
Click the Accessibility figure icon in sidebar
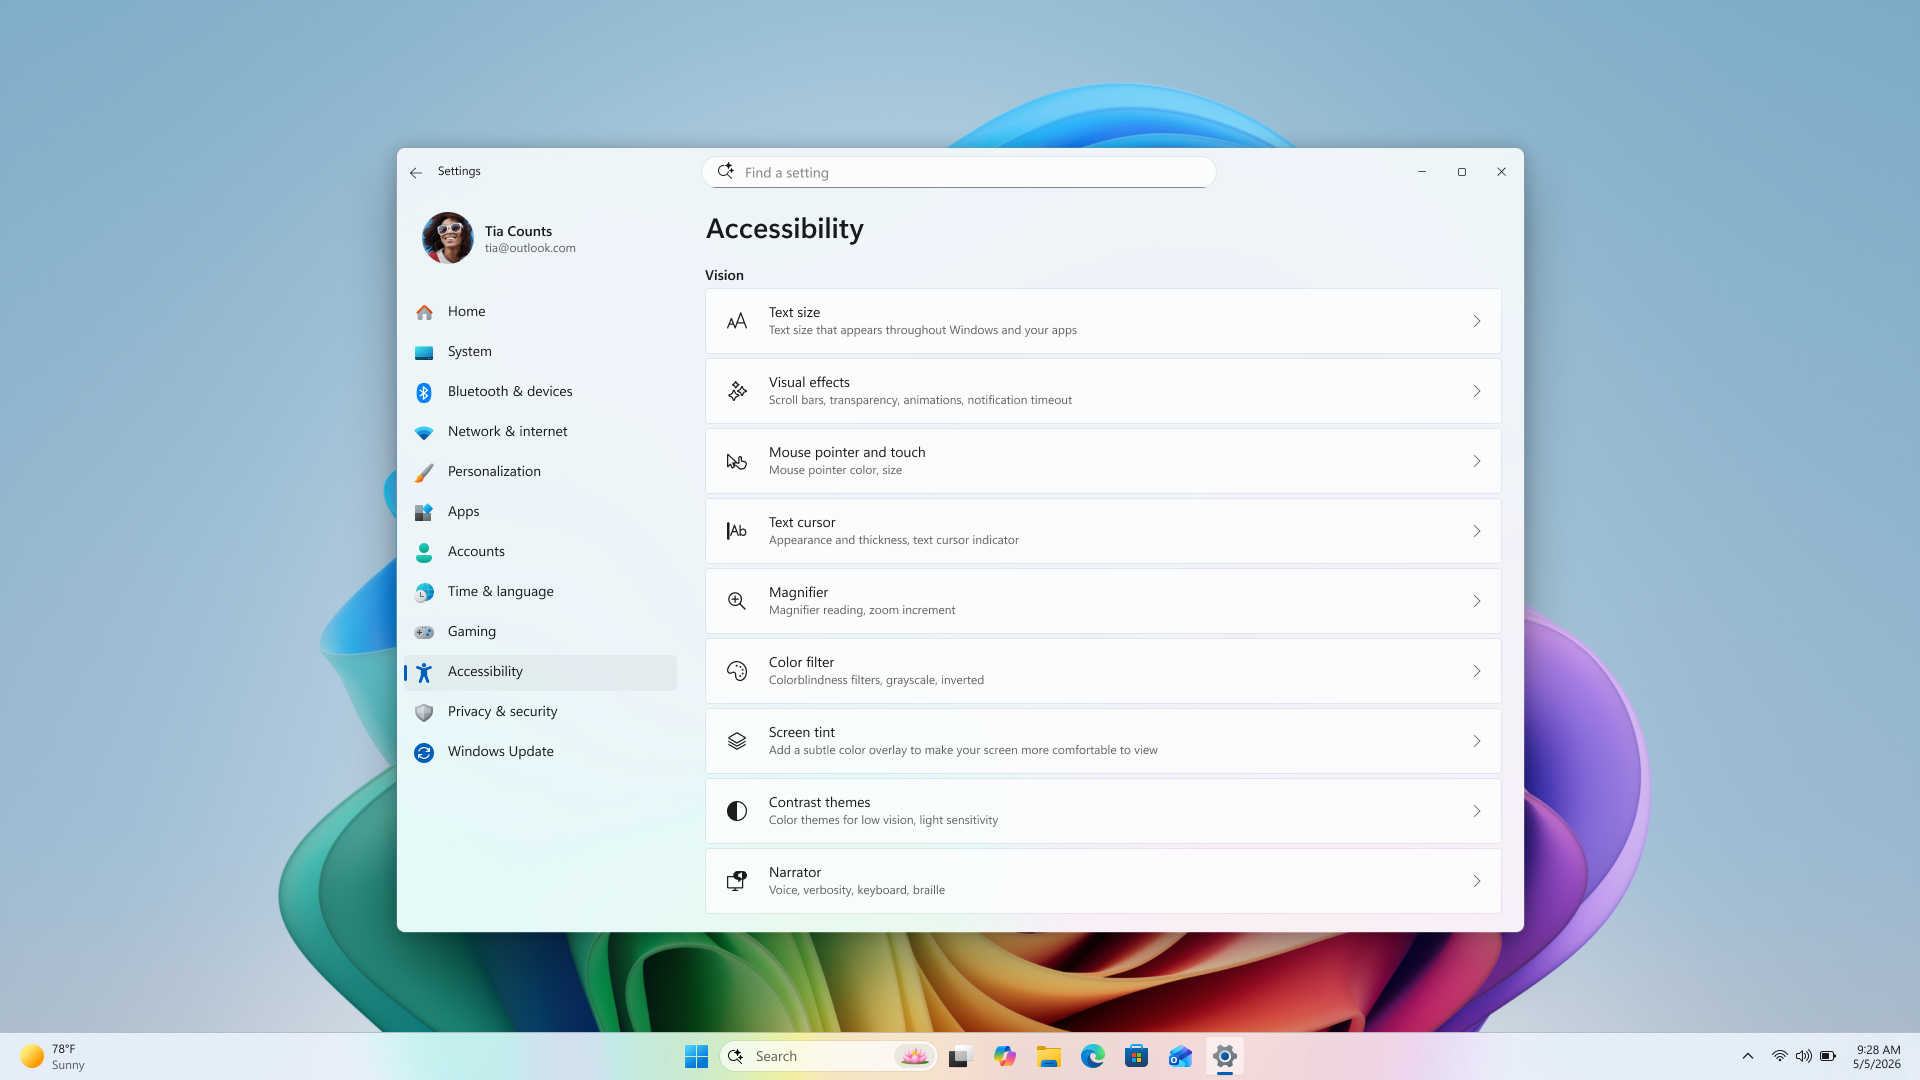coord(424,672)
